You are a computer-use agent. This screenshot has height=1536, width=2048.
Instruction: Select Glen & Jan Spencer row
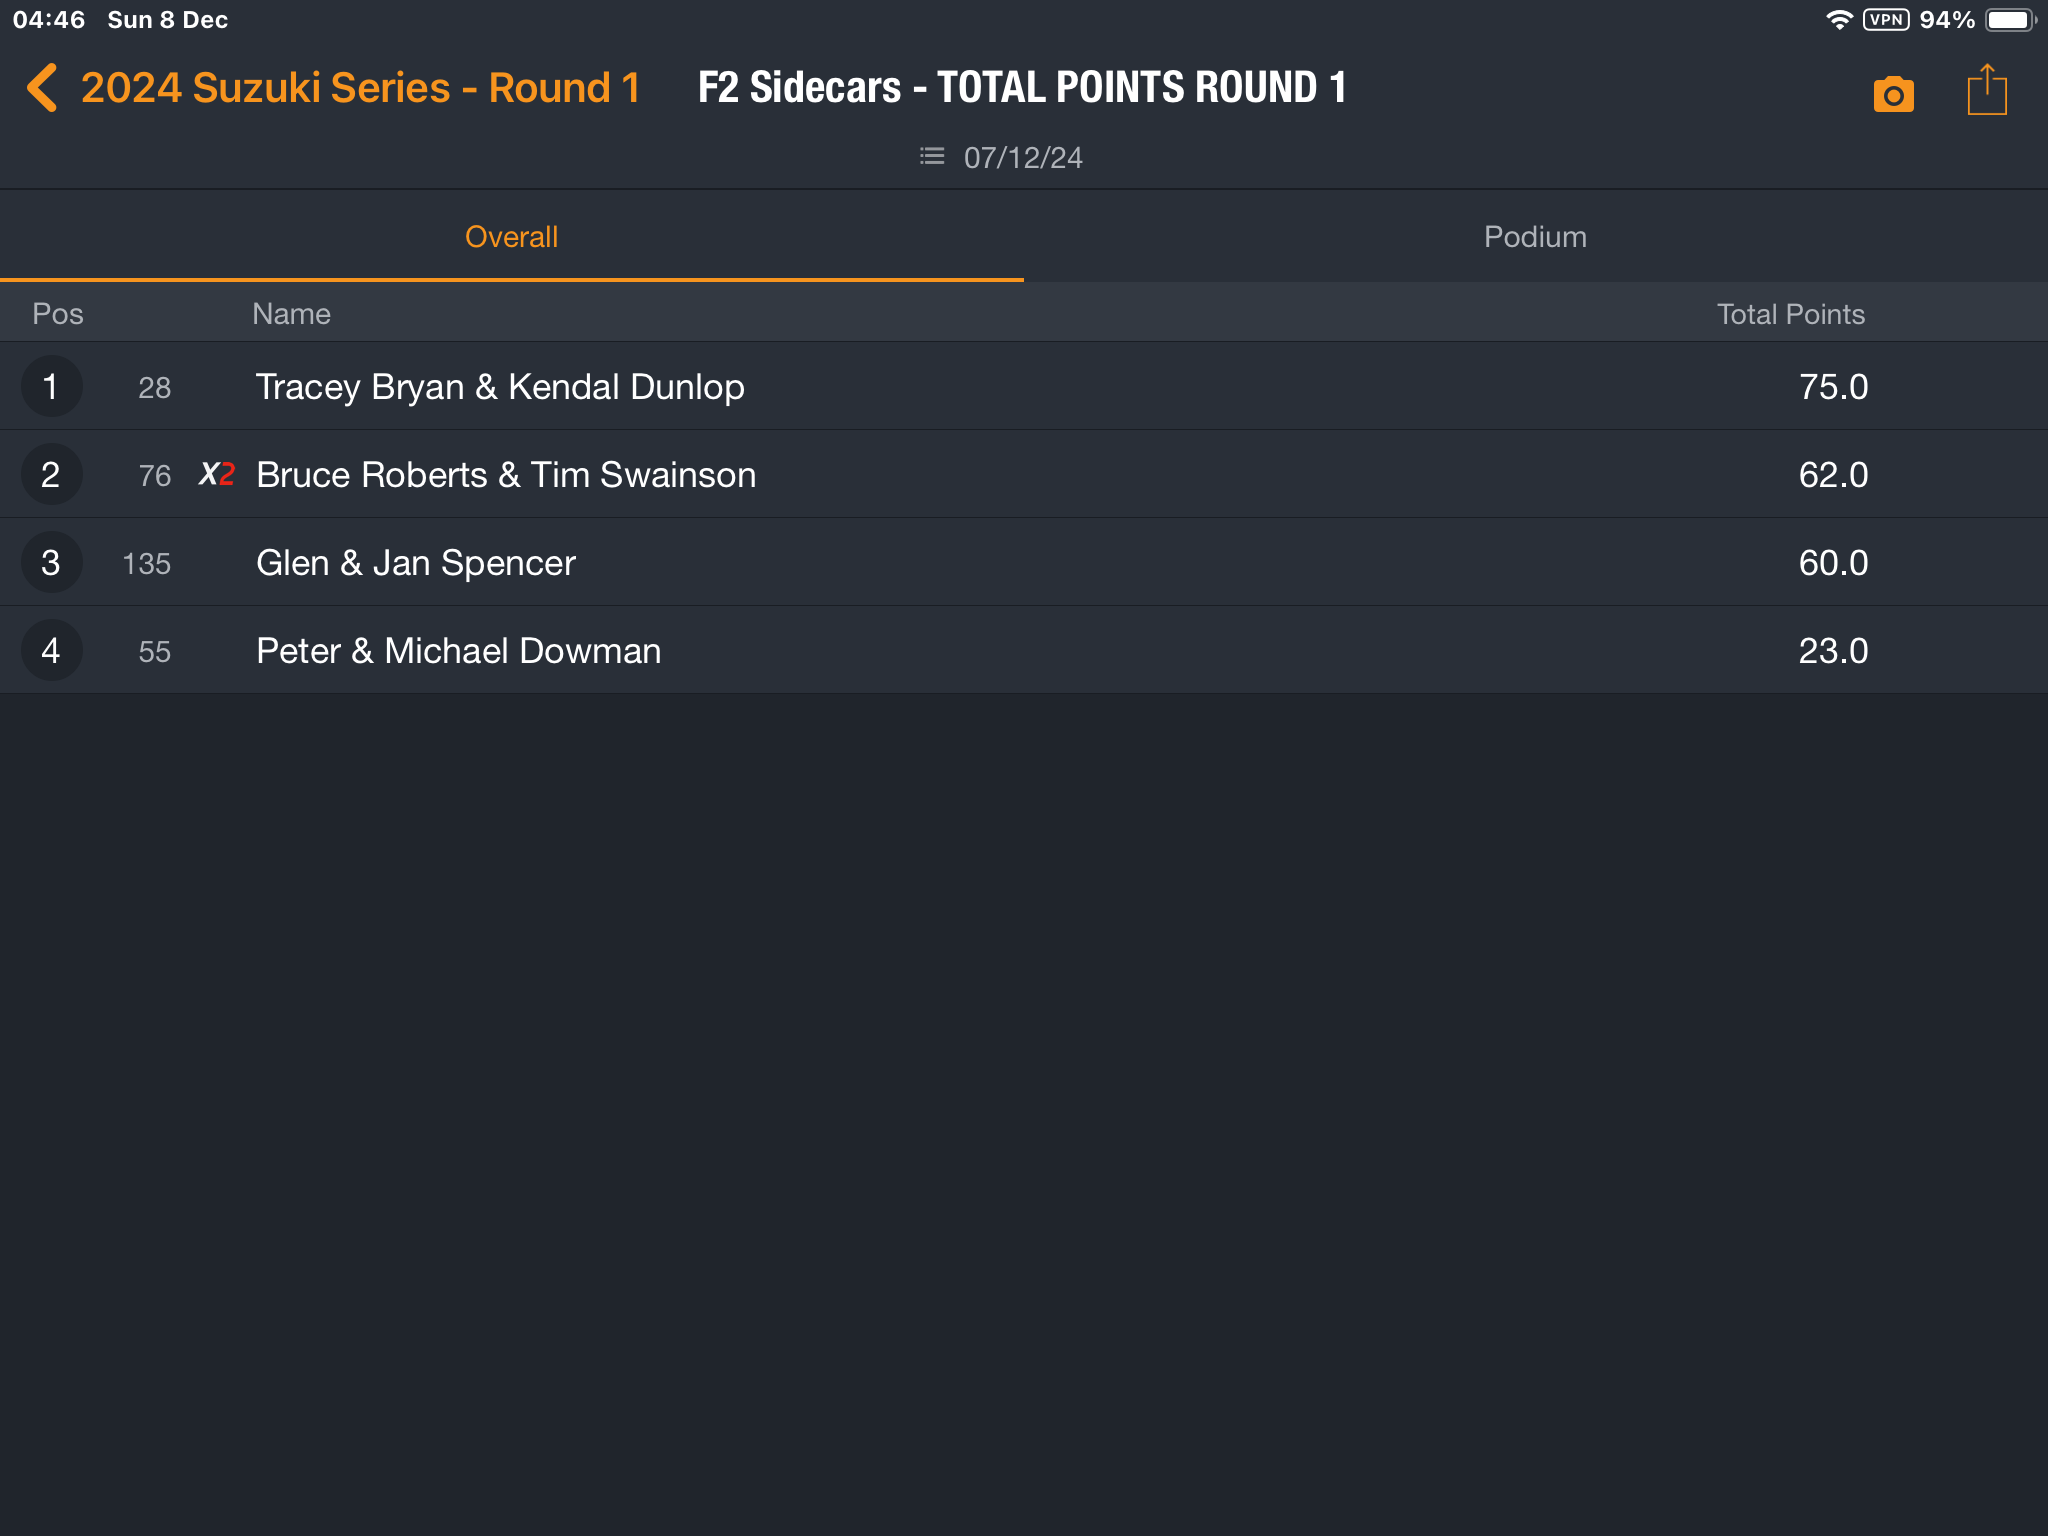1024,563
